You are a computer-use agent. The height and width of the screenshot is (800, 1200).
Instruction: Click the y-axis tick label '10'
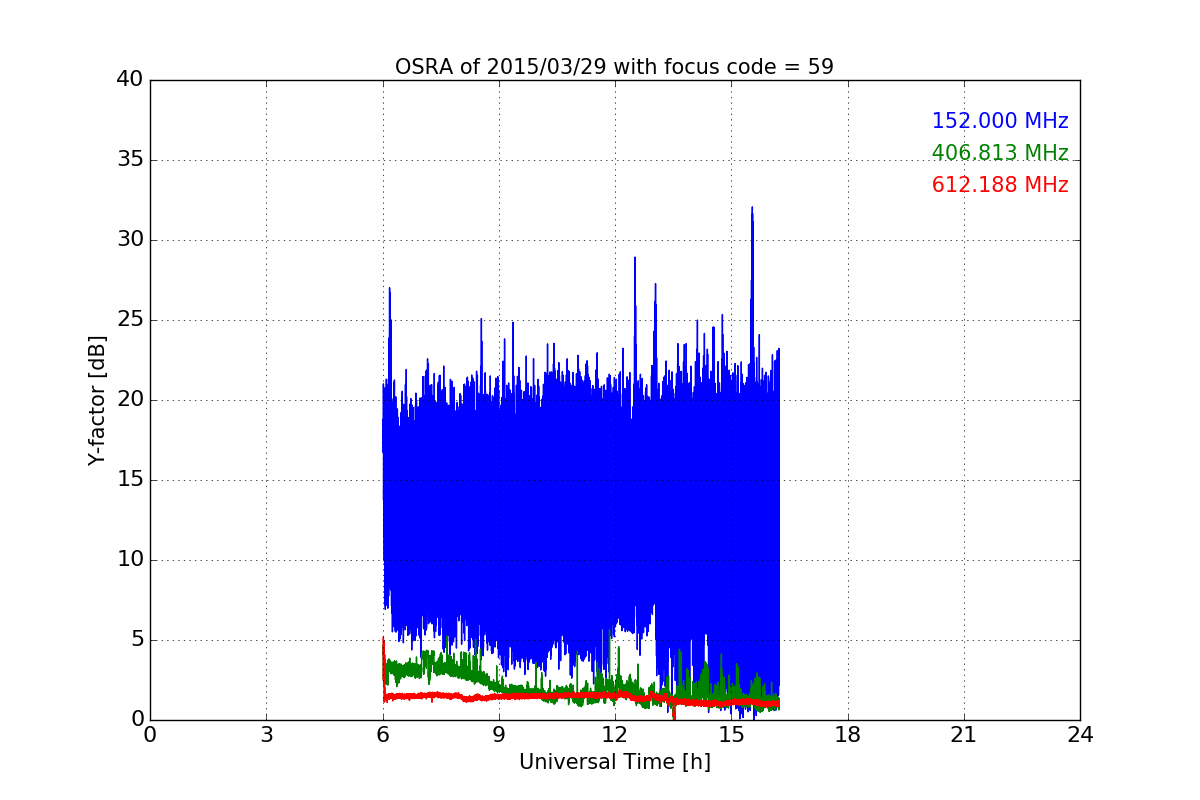pos(130,560)
